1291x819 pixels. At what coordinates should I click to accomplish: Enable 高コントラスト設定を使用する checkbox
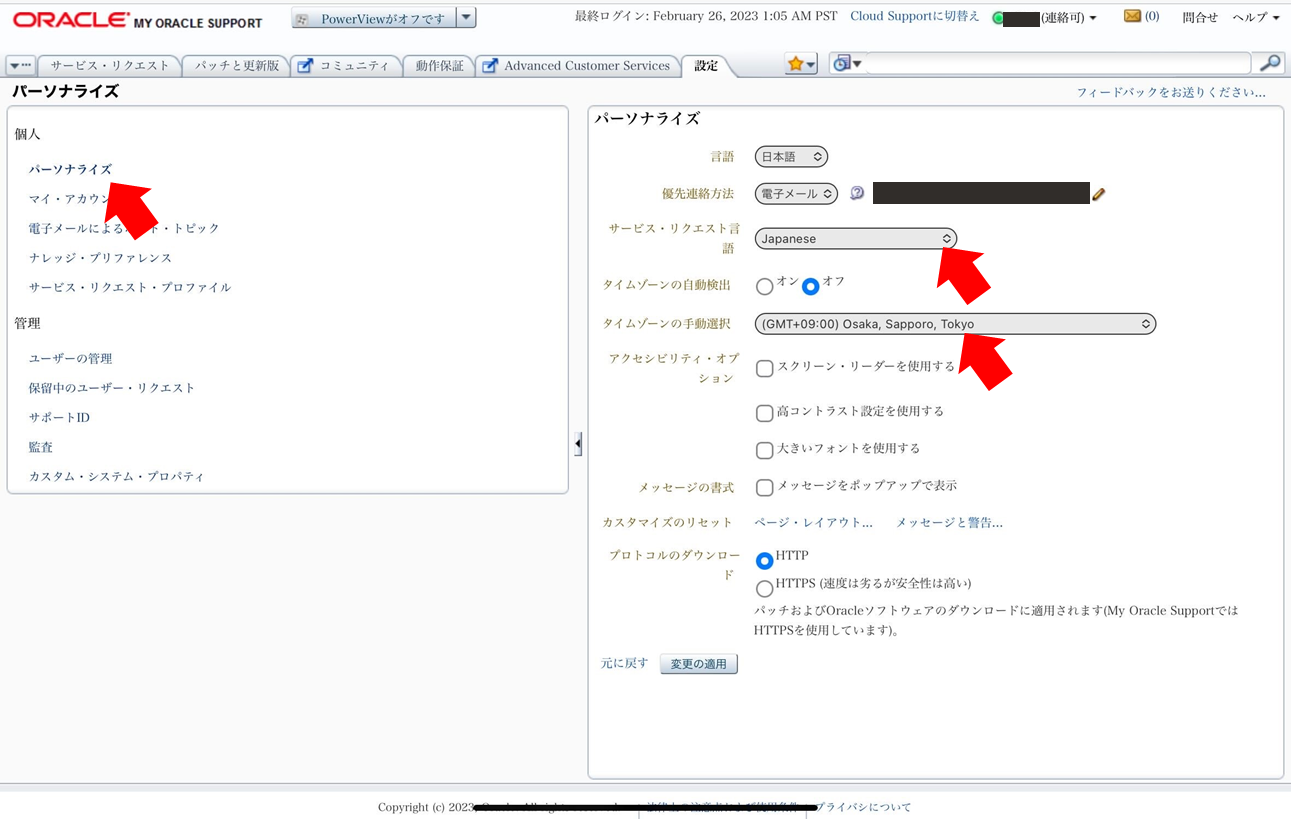pos(765,413)
